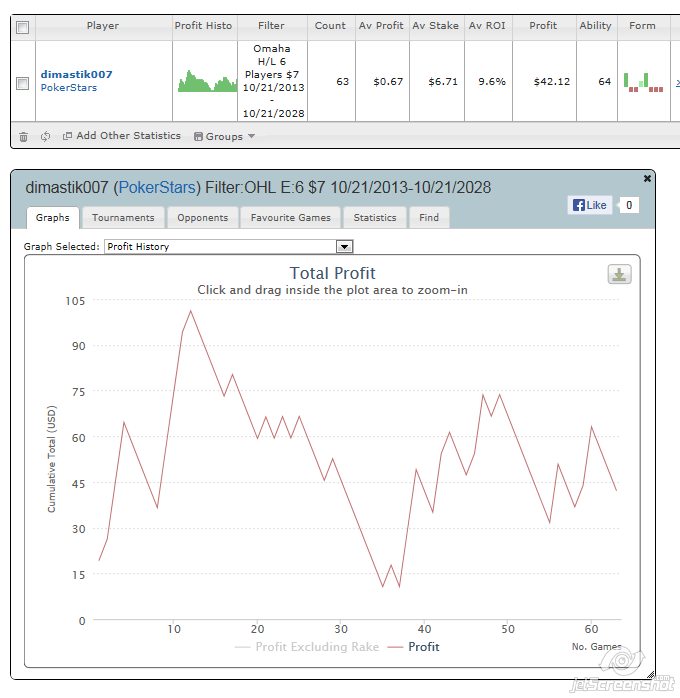The width and height of the screenshot is (680, 698).
Task: Refresh statistics with the reload icon
Action: click(x=45, y=136)
